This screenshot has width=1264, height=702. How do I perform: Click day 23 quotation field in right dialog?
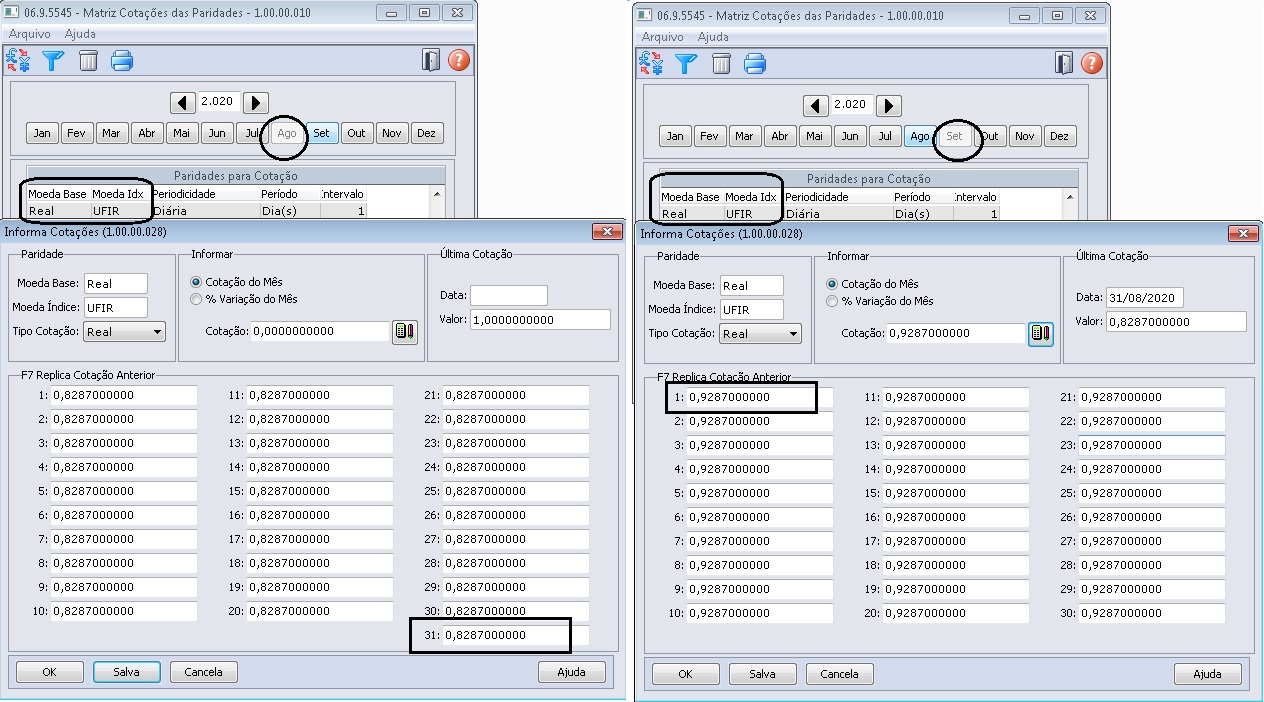[x=1152, y=445]
